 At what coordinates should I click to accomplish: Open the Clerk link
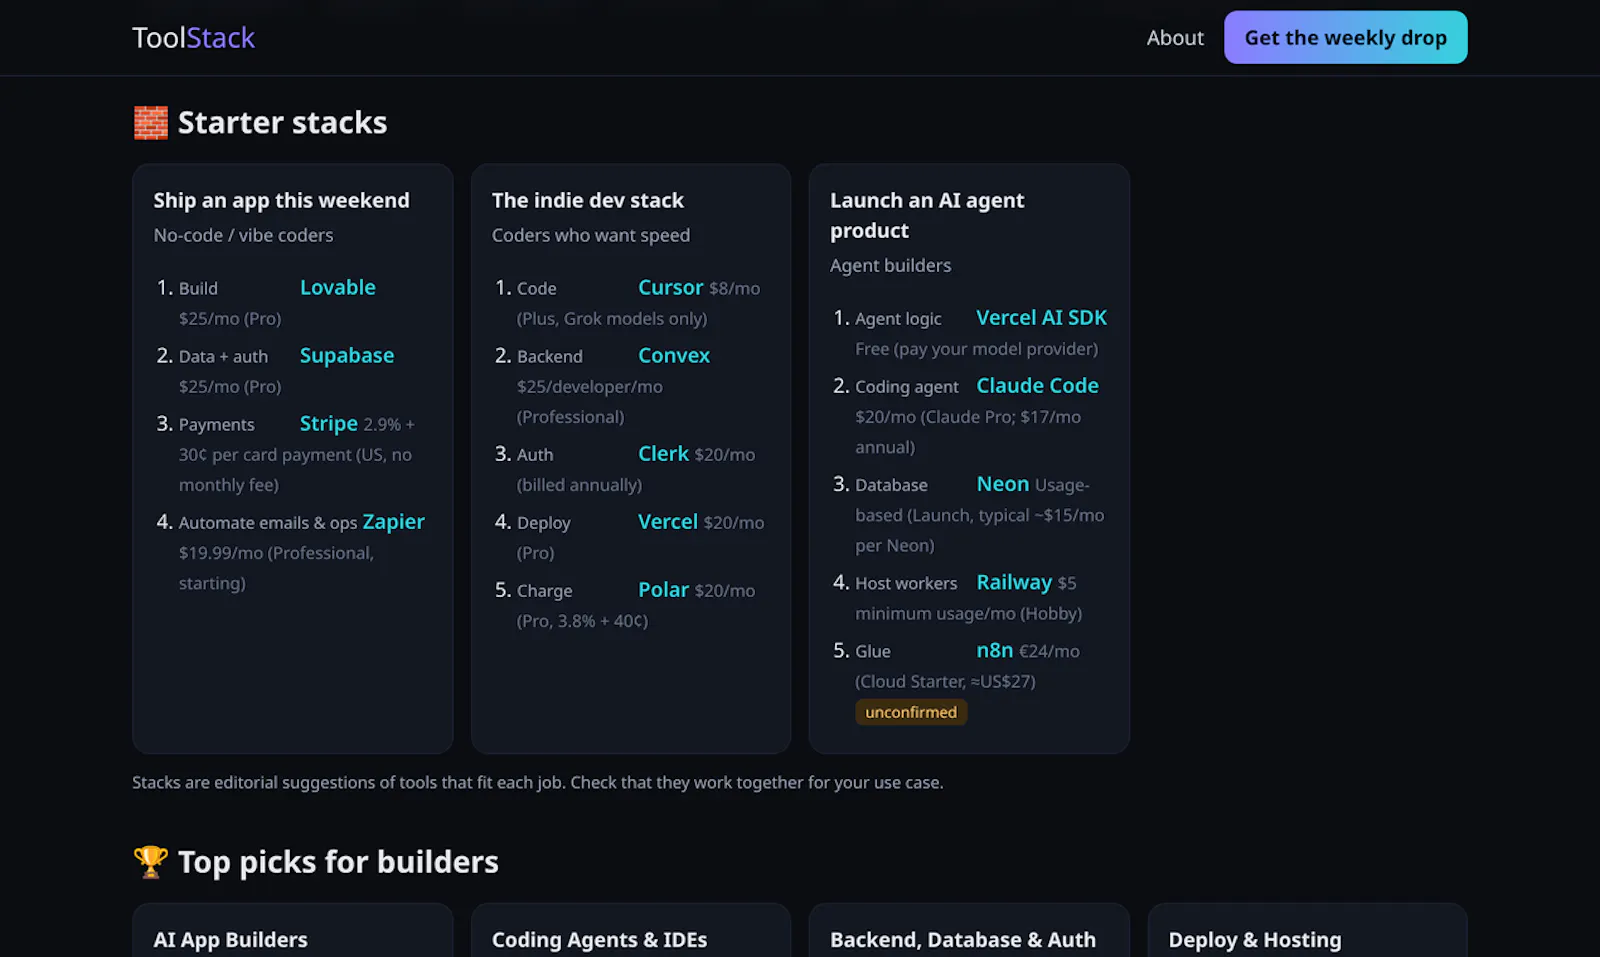click(664, 453)
